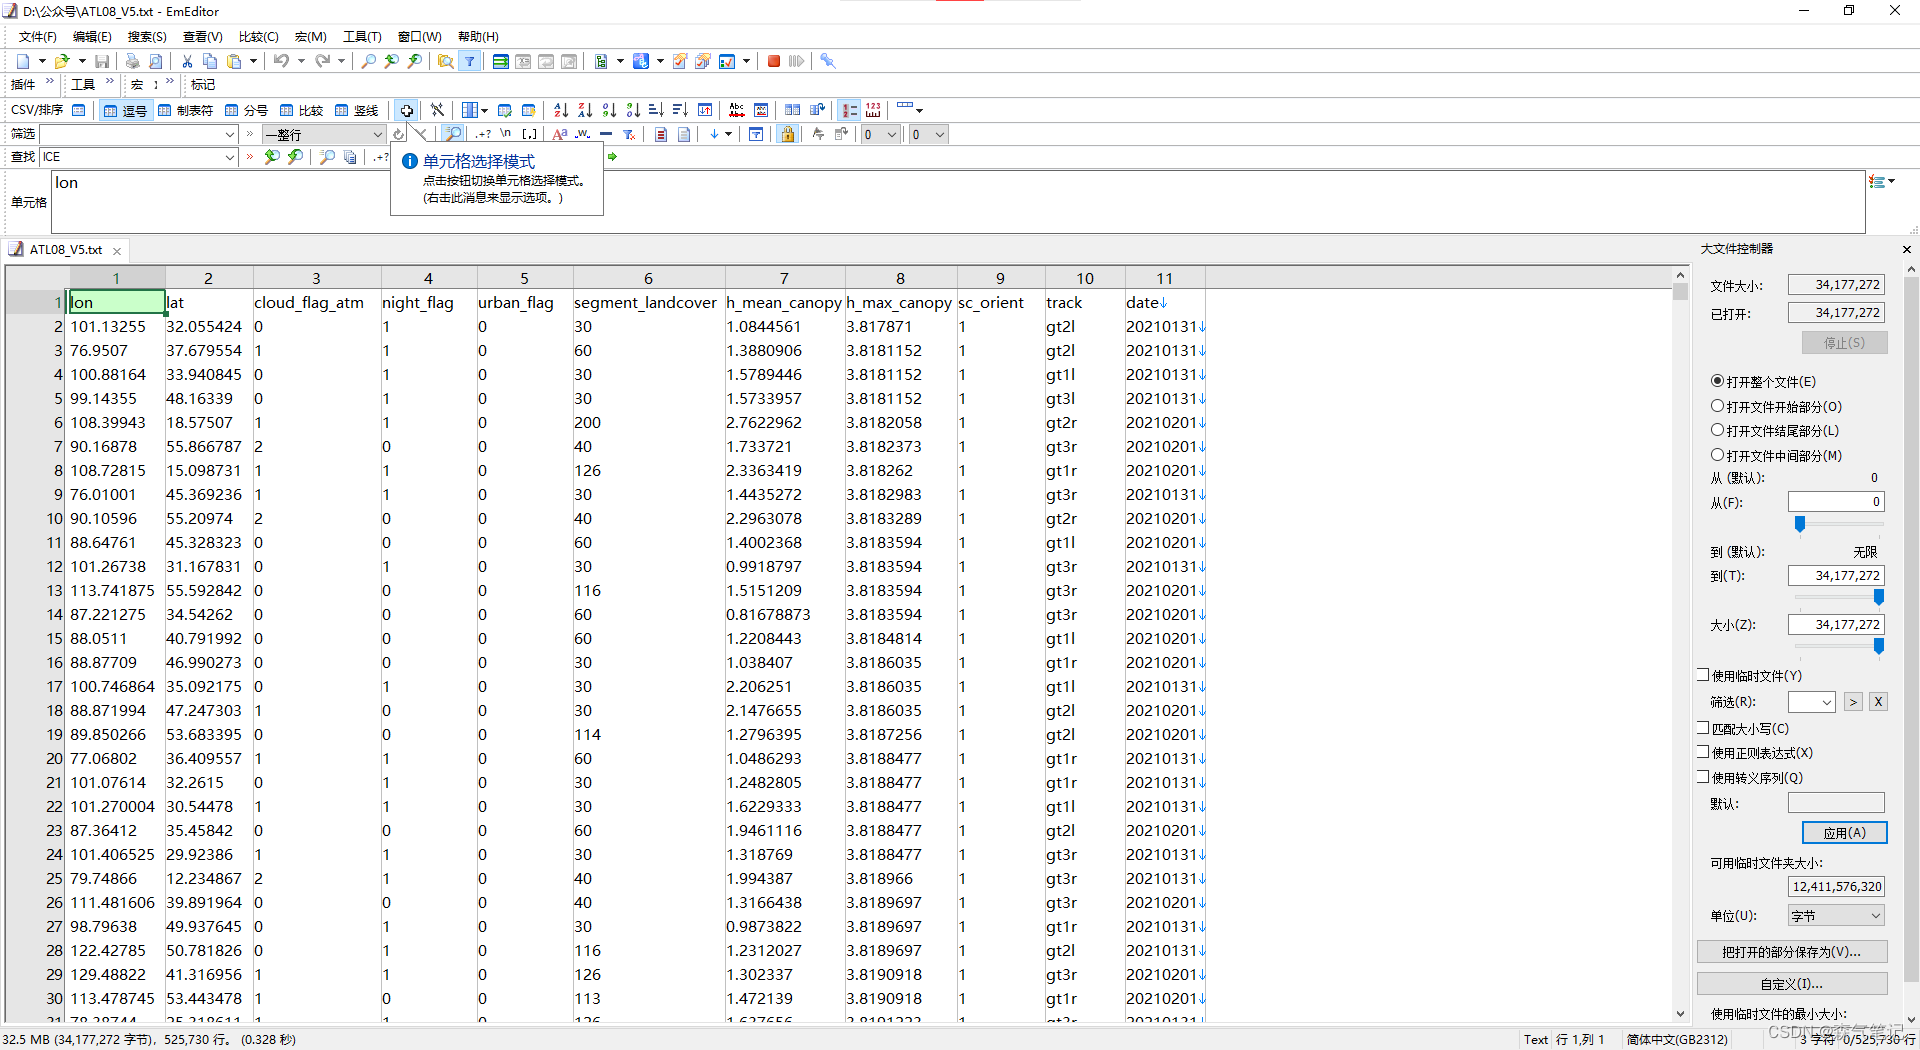Click the Undo arrow icon
Screen dimensions: 1920x1050
[281, 61]
